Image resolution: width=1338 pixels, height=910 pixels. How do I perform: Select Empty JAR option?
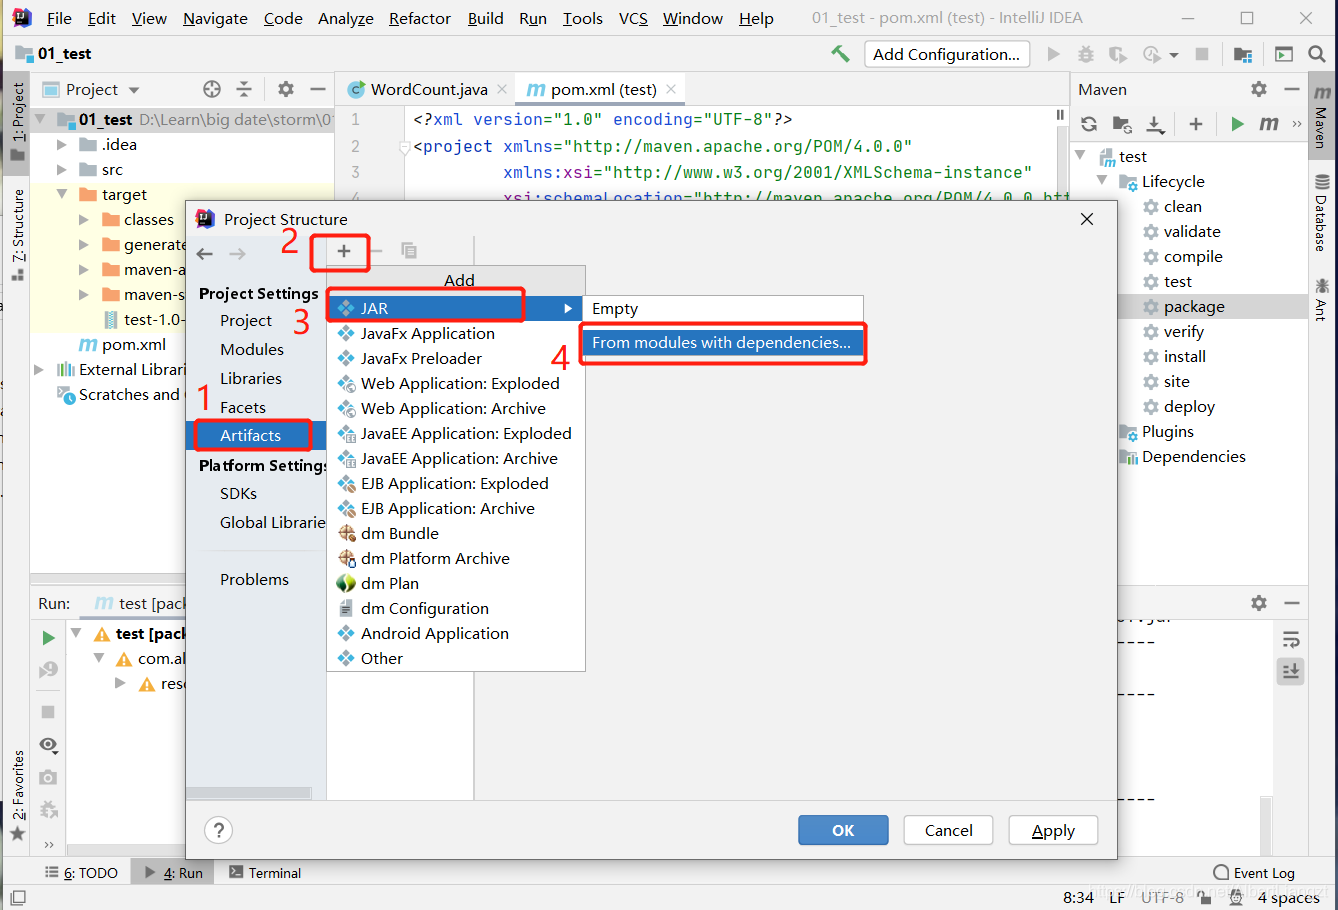click(722, 309)
